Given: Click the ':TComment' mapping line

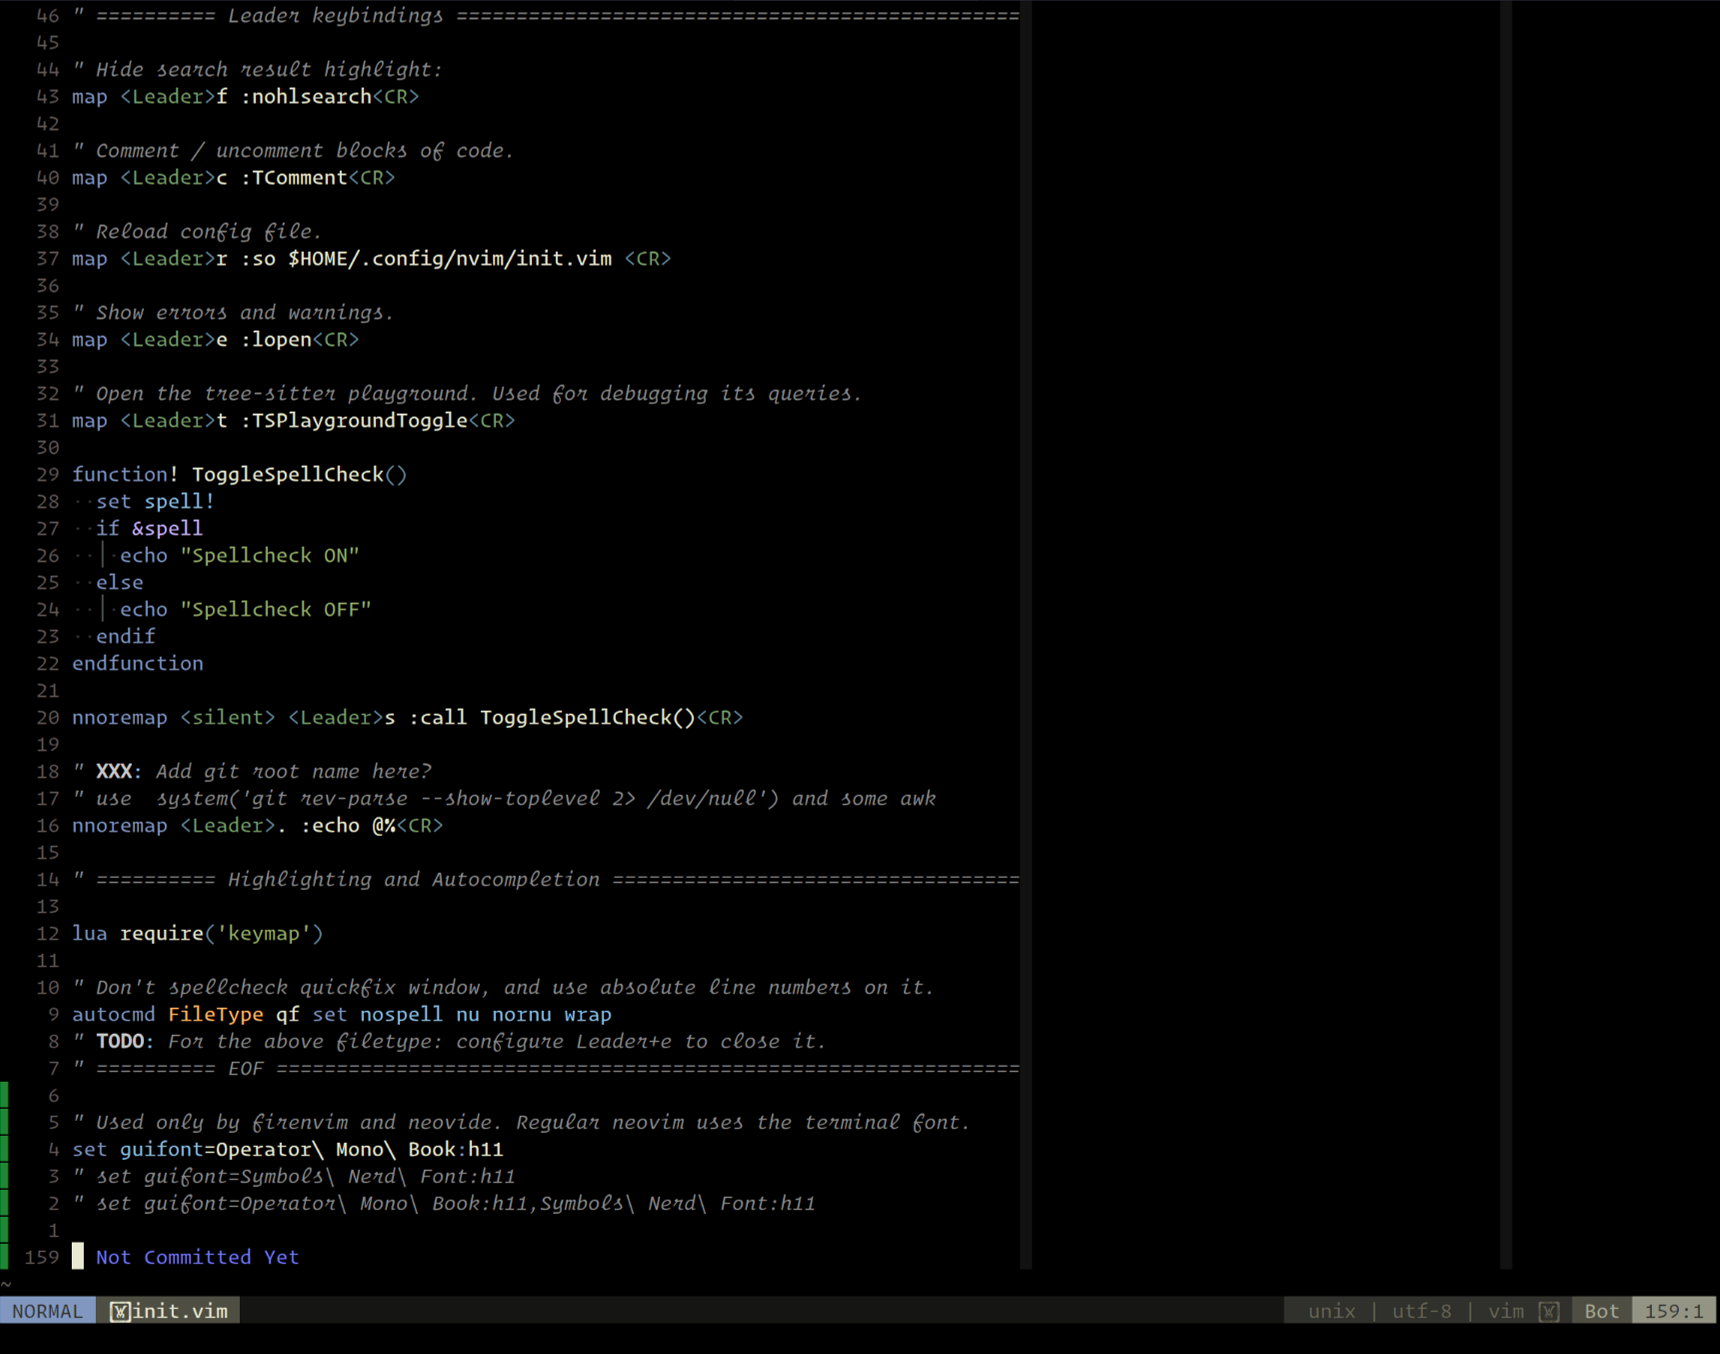Looking at the screenshot, I should point(233,178).
